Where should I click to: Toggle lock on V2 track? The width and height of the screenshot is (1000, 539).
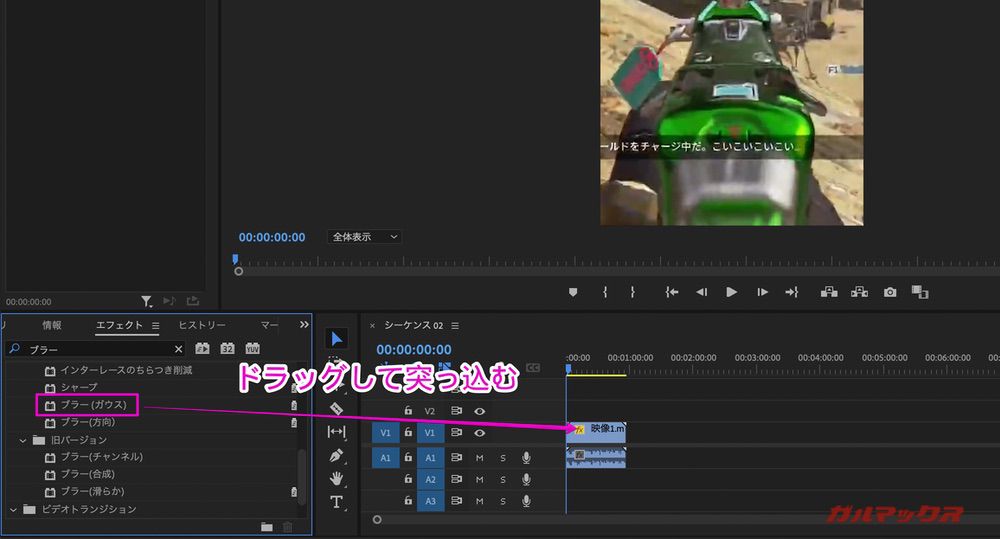[408, 410]
